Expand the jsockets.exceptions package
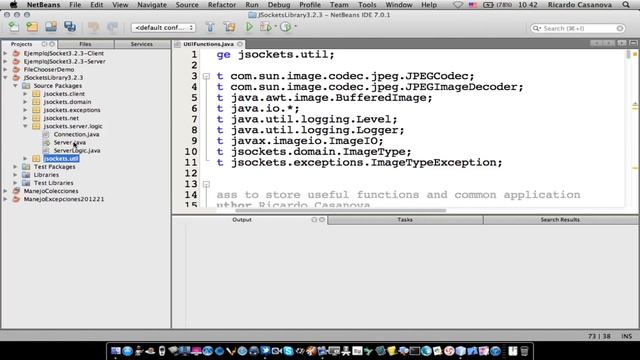The width and height of the screenshot is (640, 360). pyautogui.click(x=25, y=110)
